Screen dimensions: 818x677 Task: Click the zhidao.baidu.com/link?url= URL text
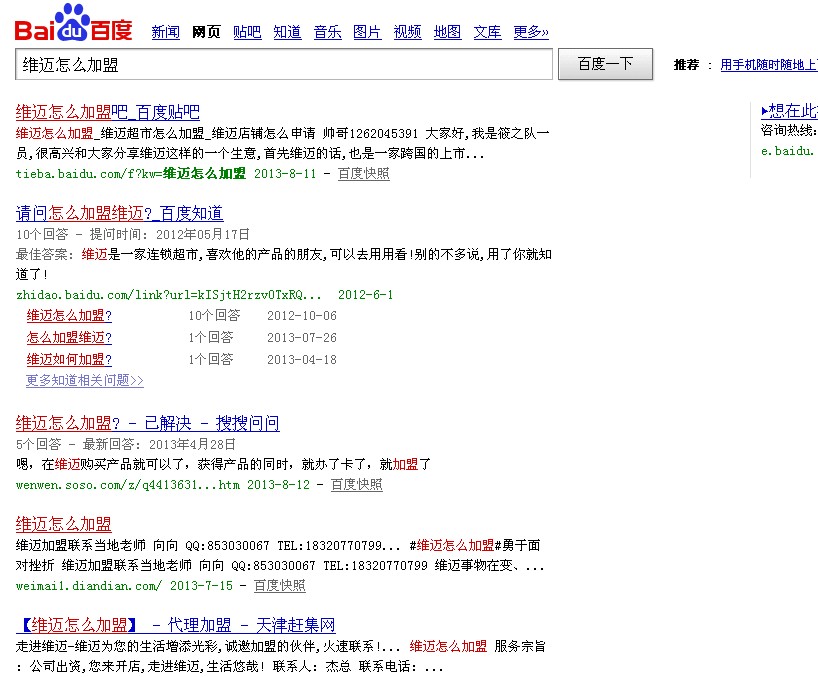click(x=169, y=295)
